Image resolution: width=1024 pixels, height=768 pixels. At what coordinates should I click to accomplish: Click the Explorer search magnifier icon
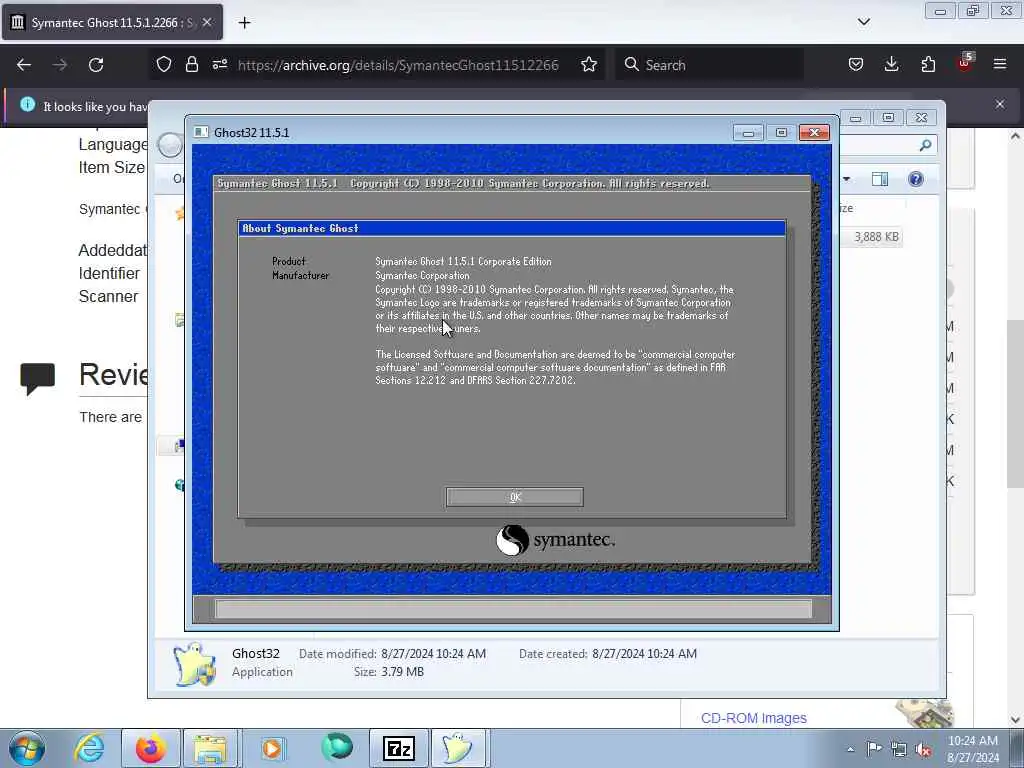click(x=925, y=145)
